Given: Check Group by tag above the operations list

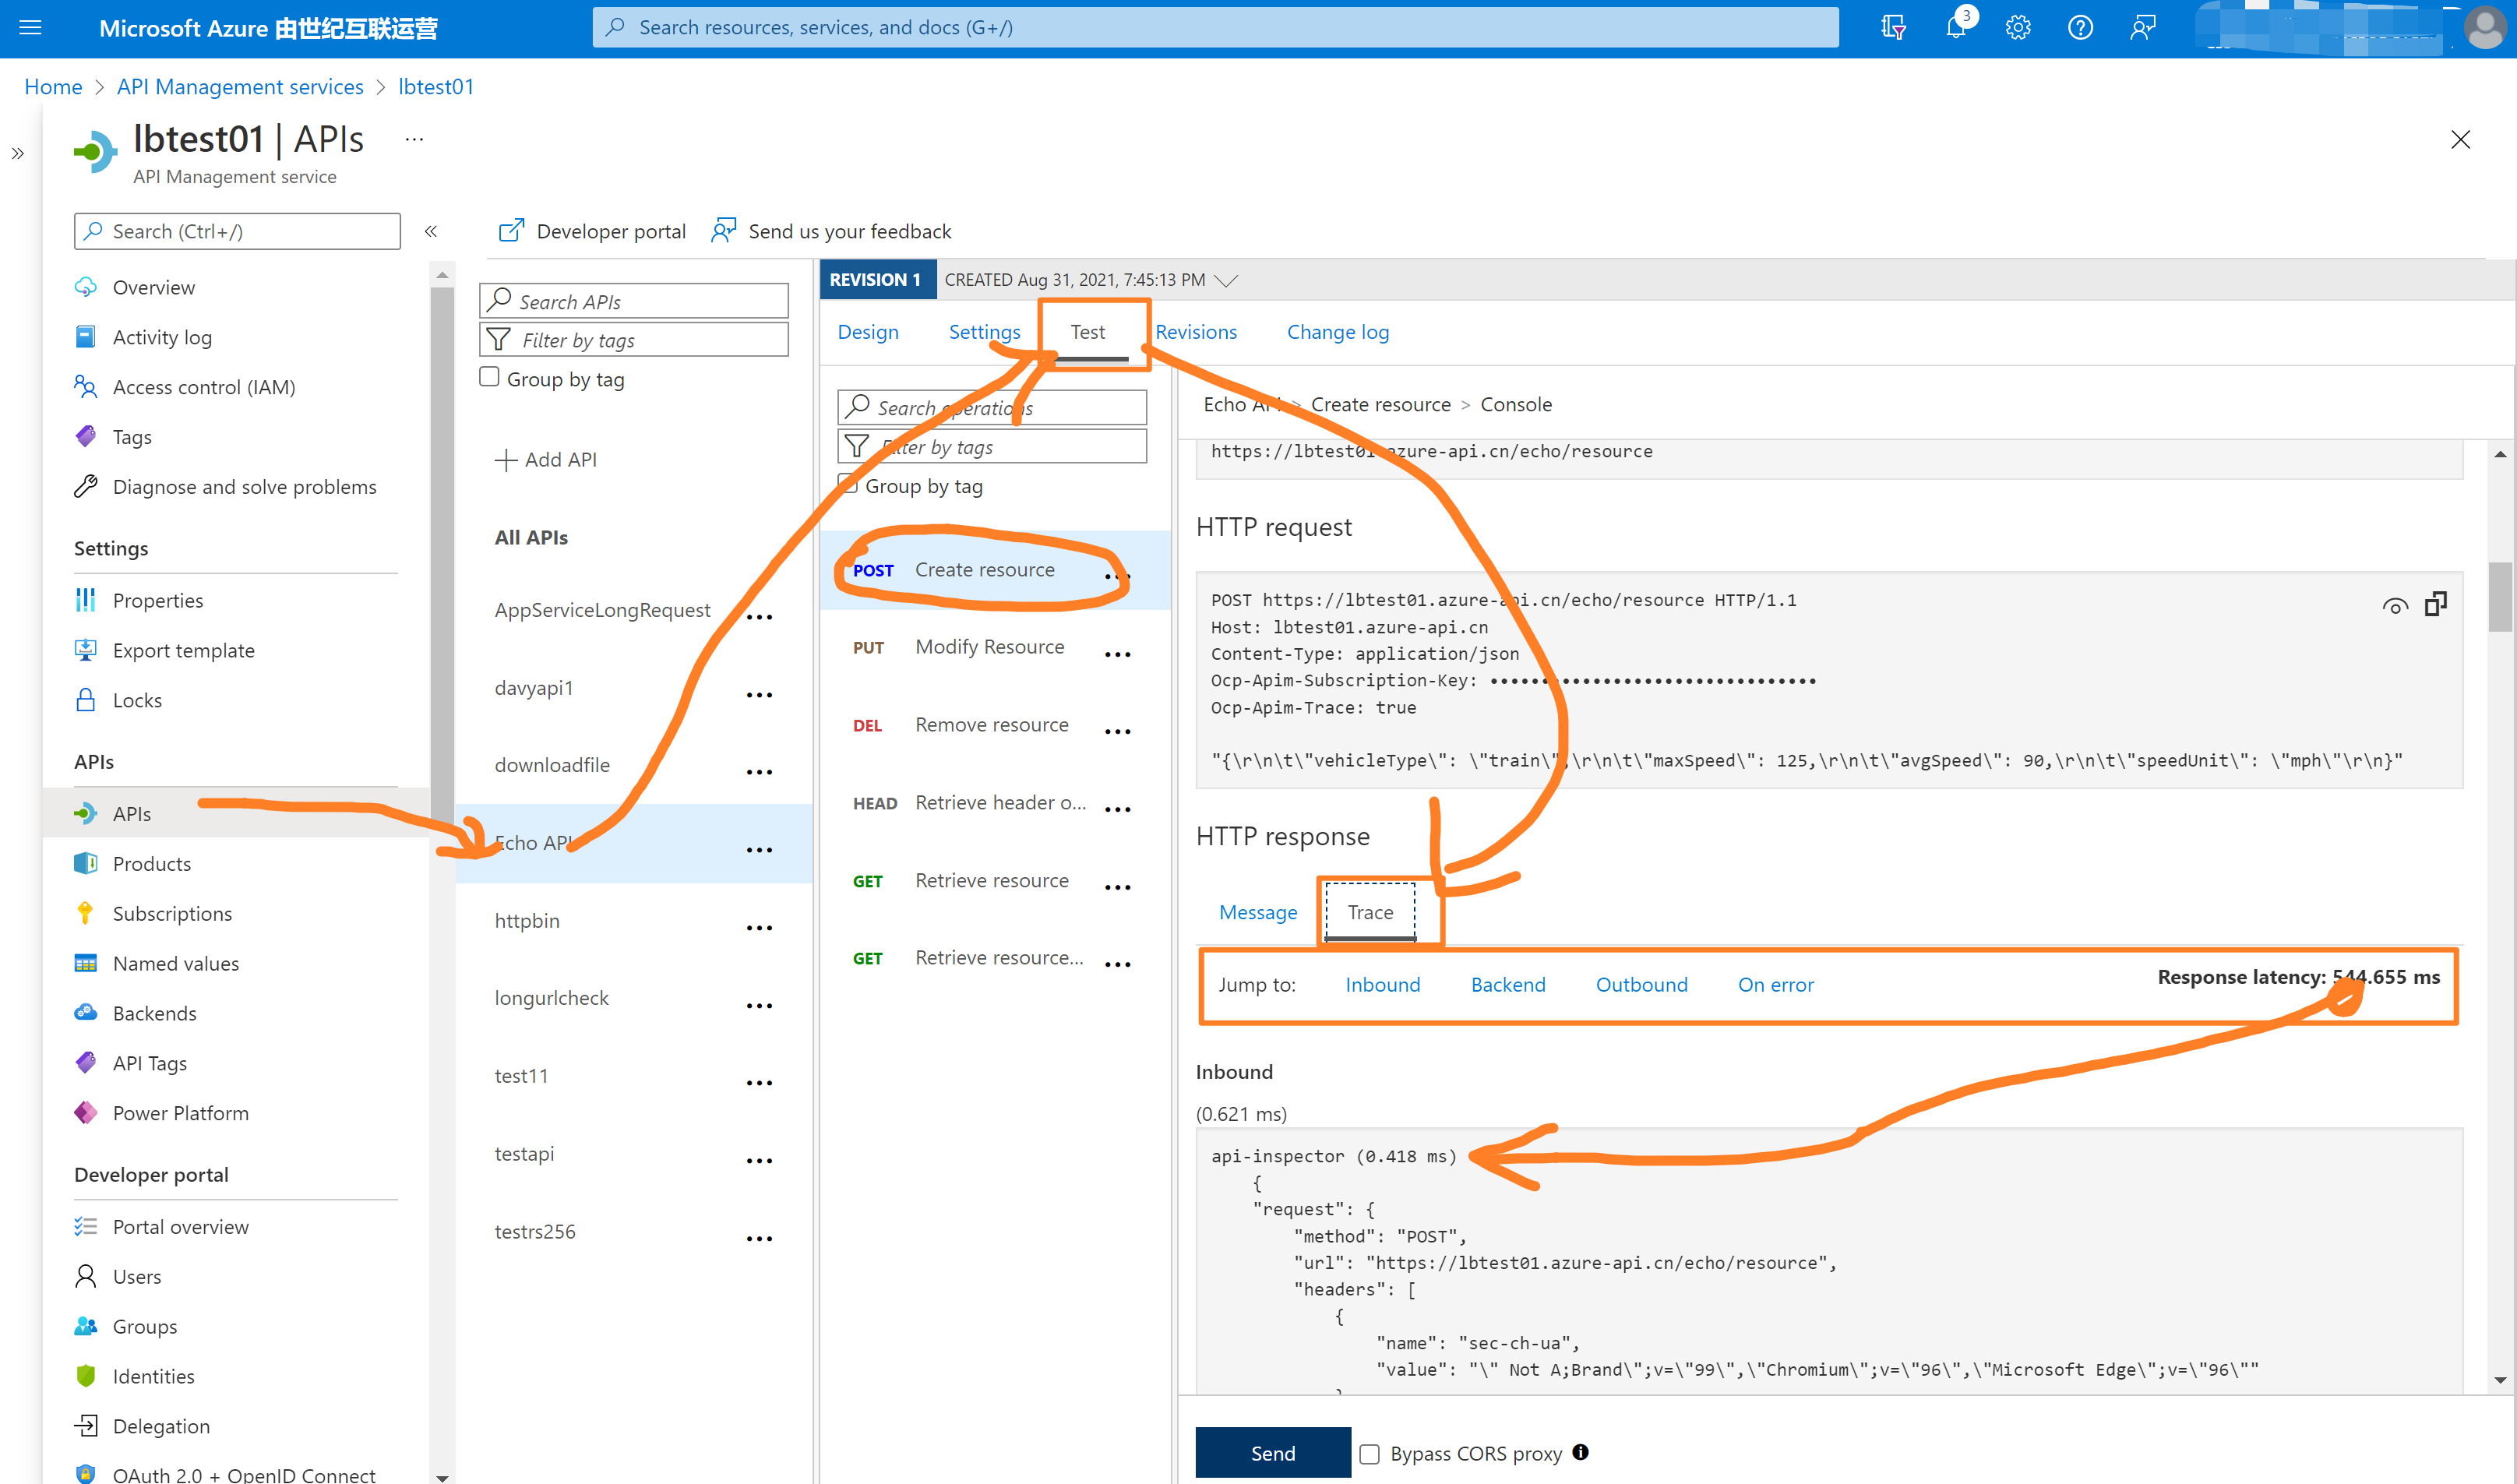Looking at the screenshot, I should (849, 484).
